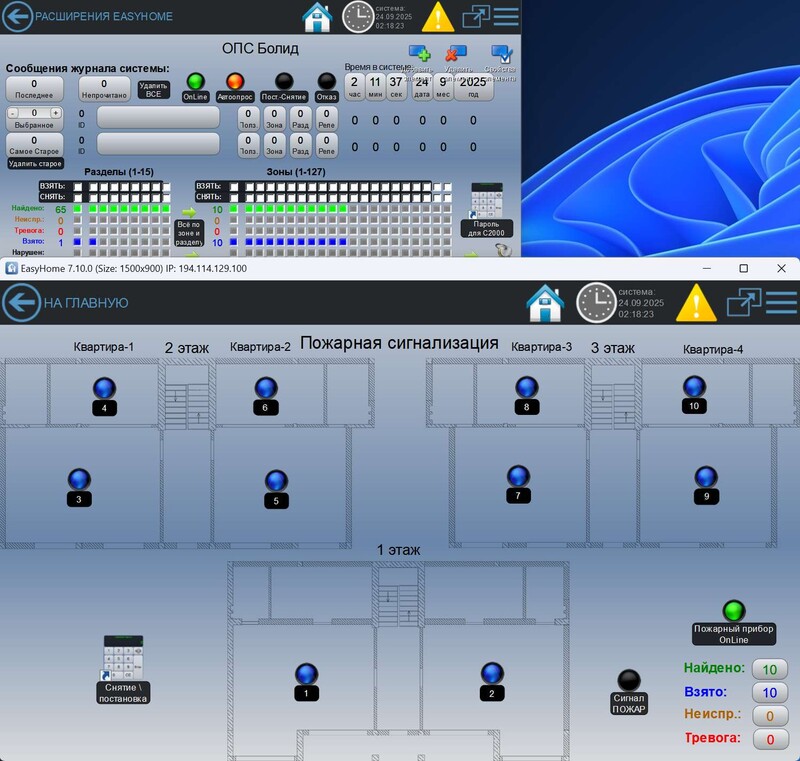
Task: Click the Сигнал ПОЖАР indicator
Action: 629,680
